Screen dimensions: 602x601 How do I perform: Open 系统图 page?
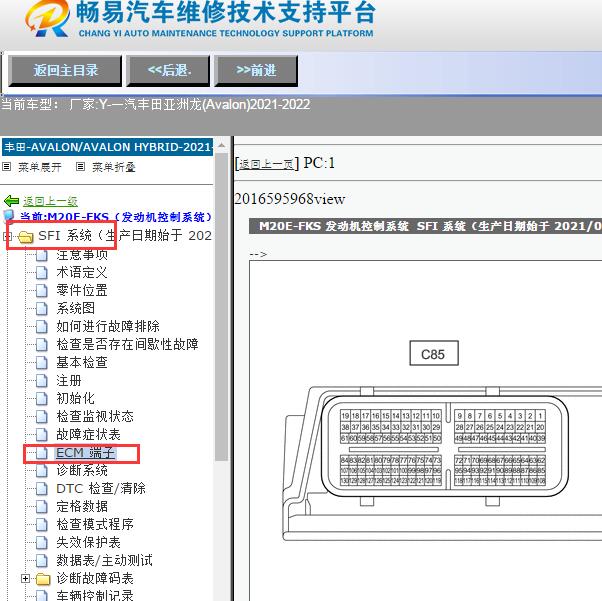(75, 308)
